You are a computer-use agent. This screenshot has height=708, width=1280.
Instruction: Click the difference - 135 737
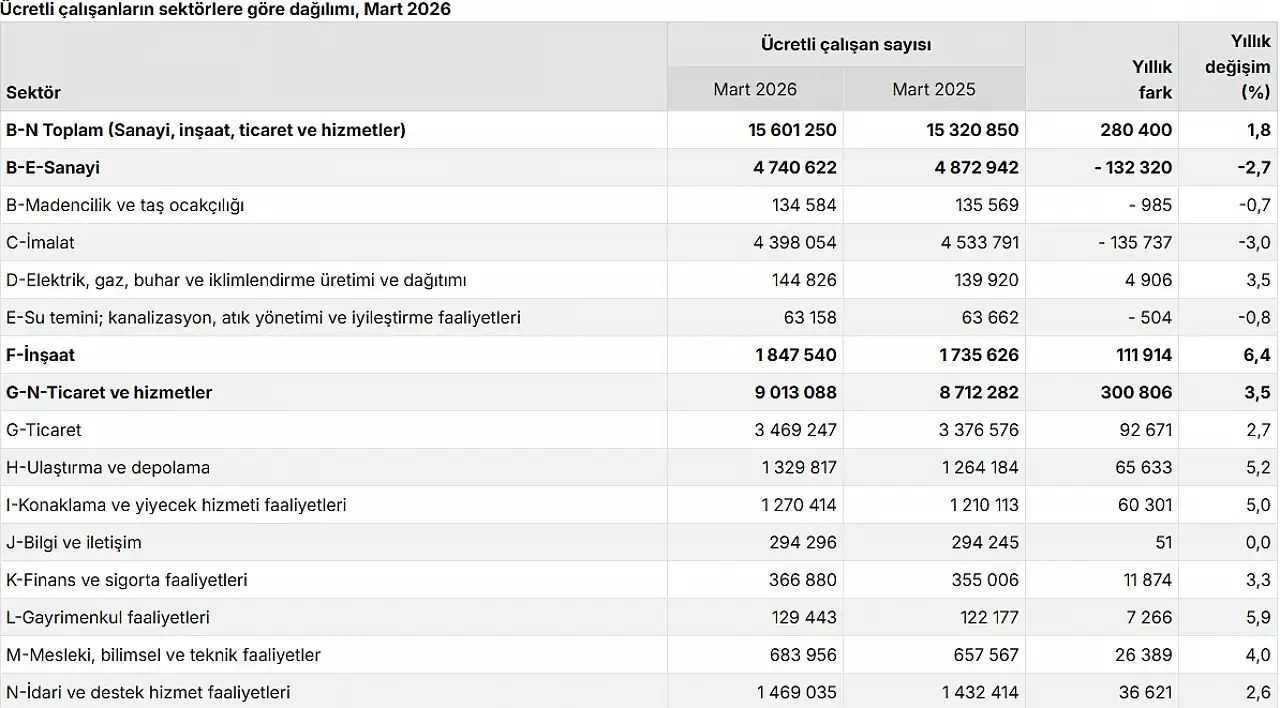1135,243
